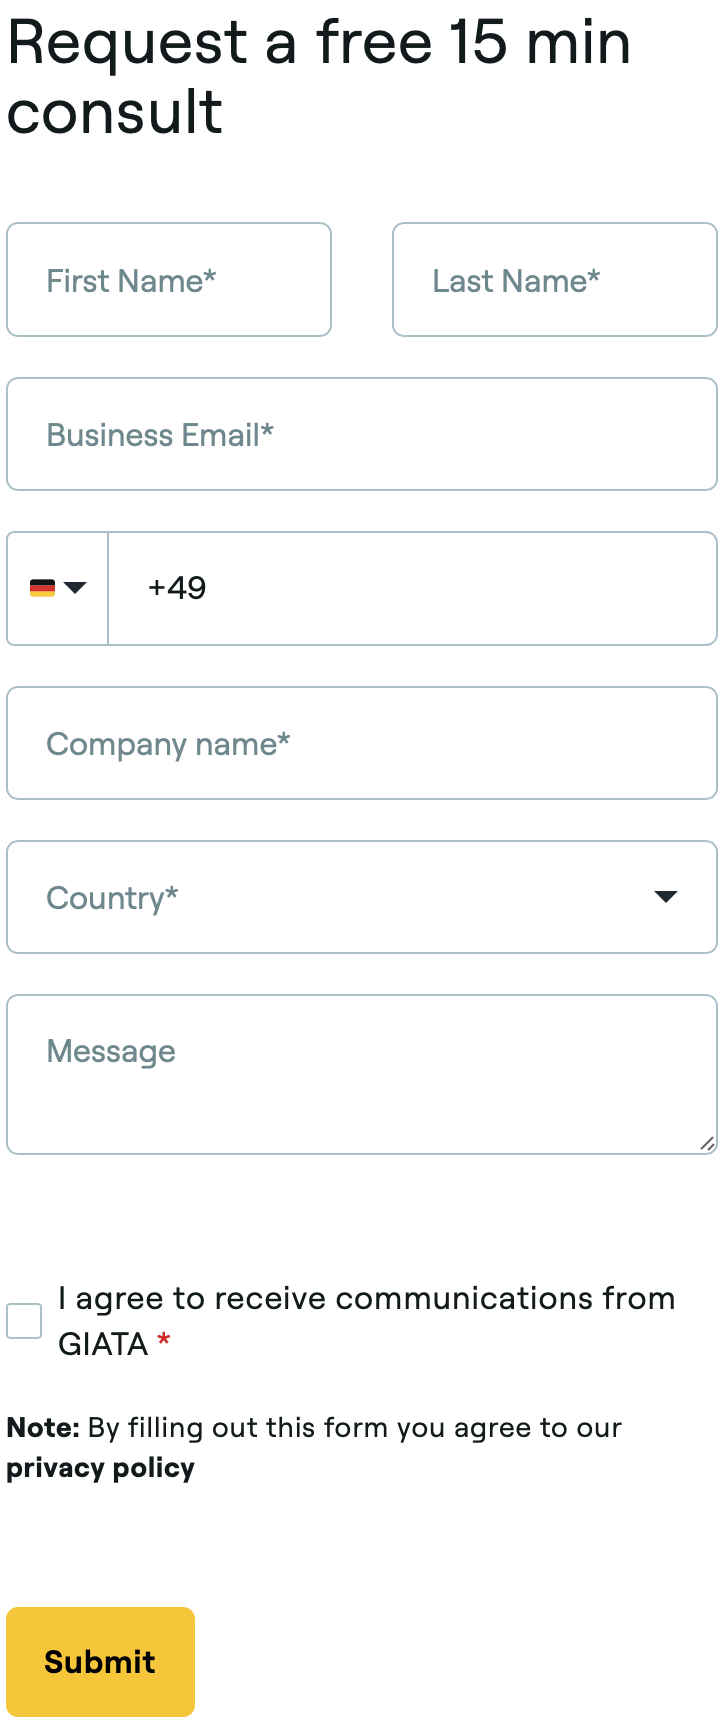Screen dimensions: 726x1726
Task: Click into the Last Name field
Action: click(x=555, y=280)
